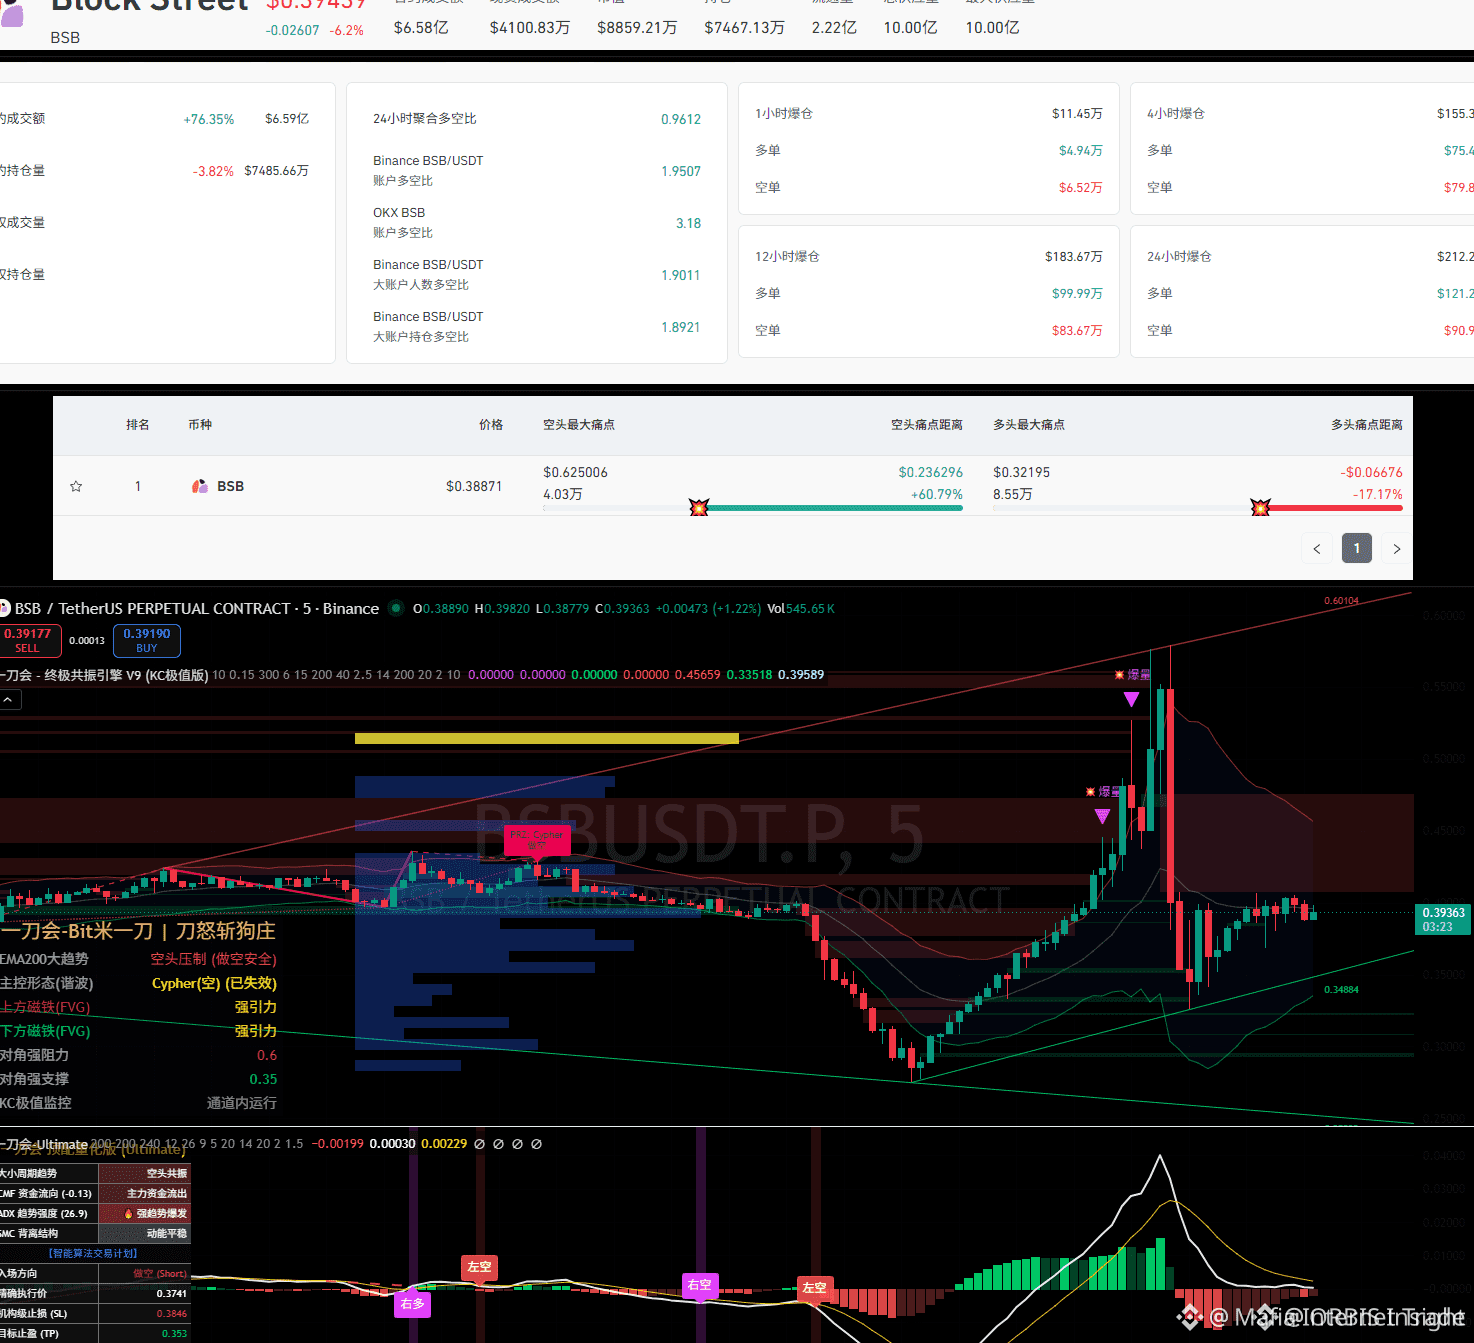Click the magenta 右多 signal tag
This screenshot has width=1474, height=1343.
tap(412, 1304)
